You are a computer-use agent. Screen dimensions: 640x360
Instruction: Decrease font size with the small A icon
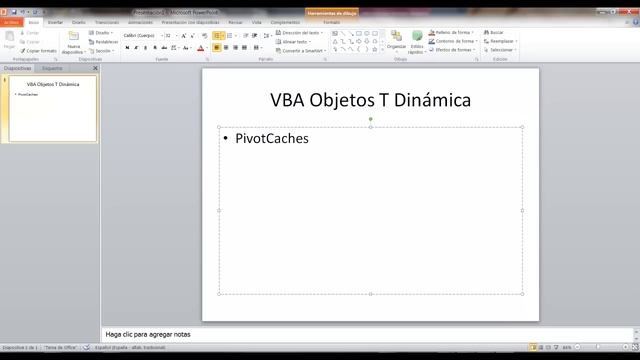(193, 36)
